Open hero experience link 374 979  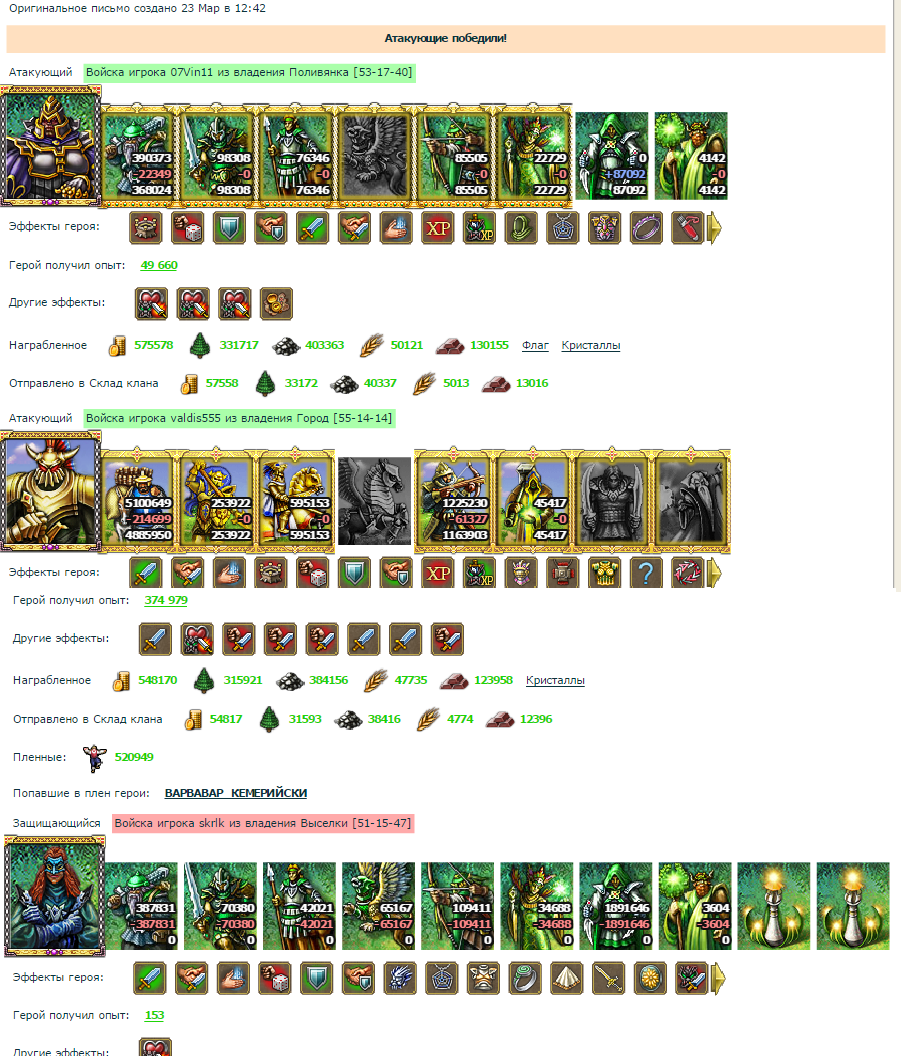tap(166, 600)
